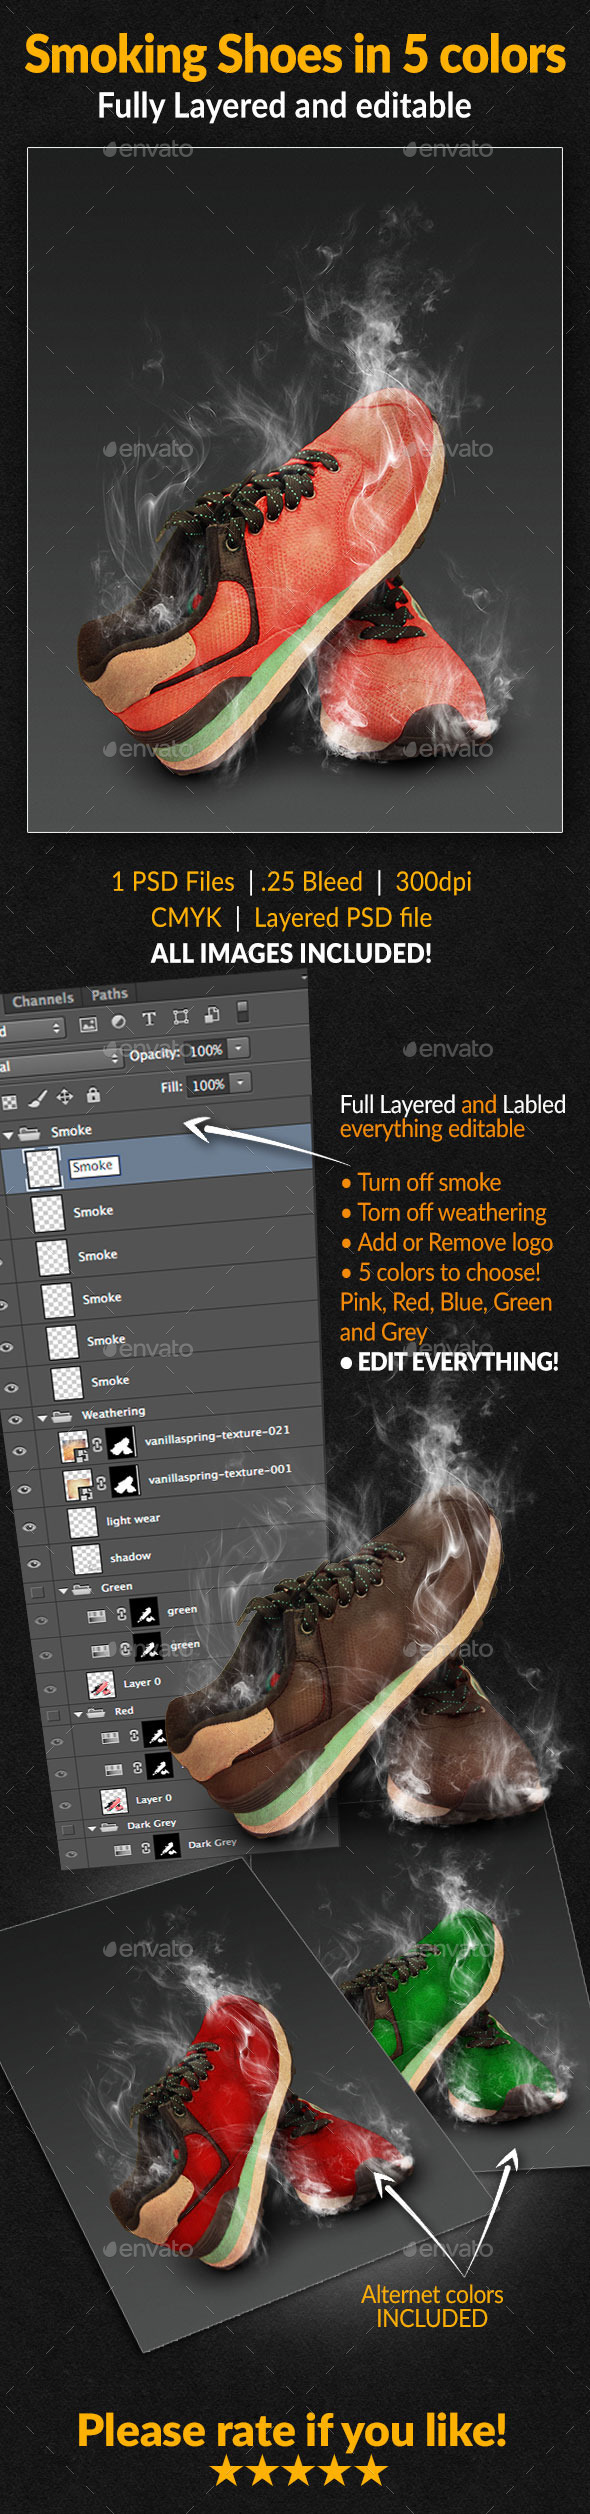Hide the Weathering group via eye icon
Image resolution: width=590 pixels, height=2514 pixels.
[15, 1419]
